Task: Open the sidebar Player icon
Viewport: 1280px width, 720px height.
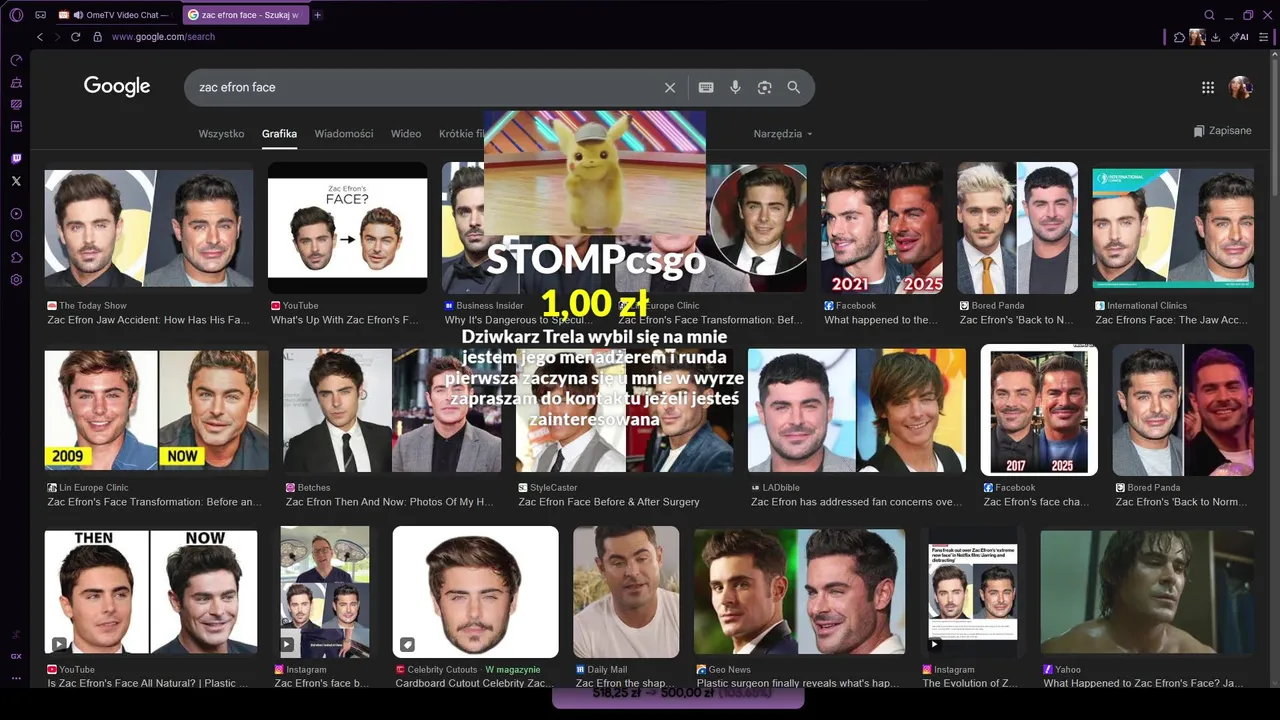Action: click(x=16, y=214)
